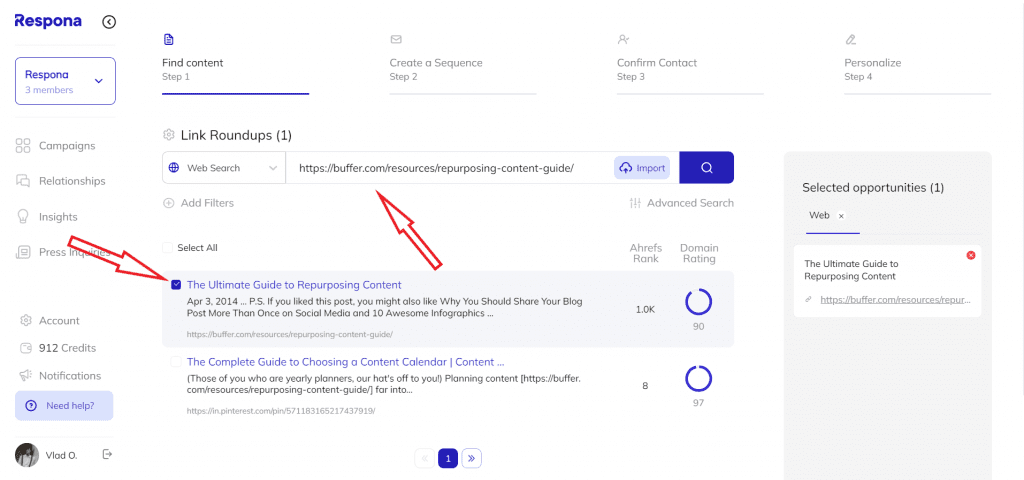
Task: Open the buffer.com link in Selected opportunities
Action: pos(895,300)
